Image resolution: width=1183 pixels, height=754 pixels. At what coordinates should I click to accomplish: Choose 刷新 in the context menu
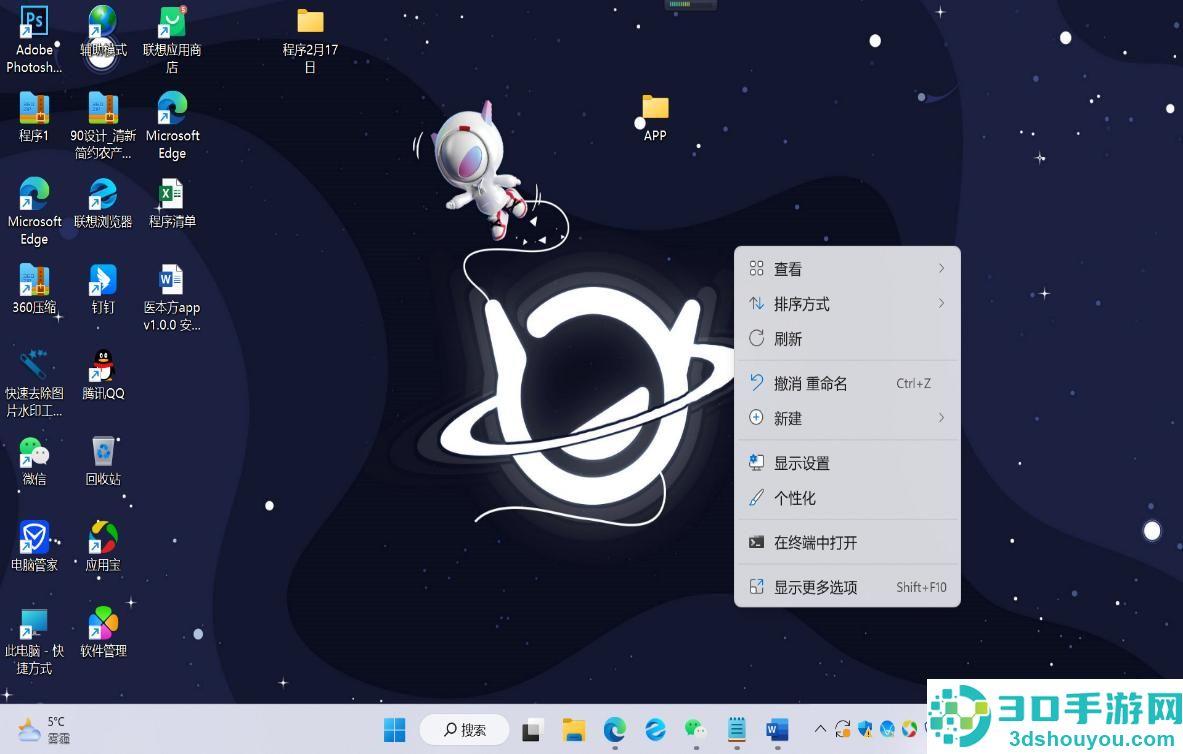[x=847, y=339]
